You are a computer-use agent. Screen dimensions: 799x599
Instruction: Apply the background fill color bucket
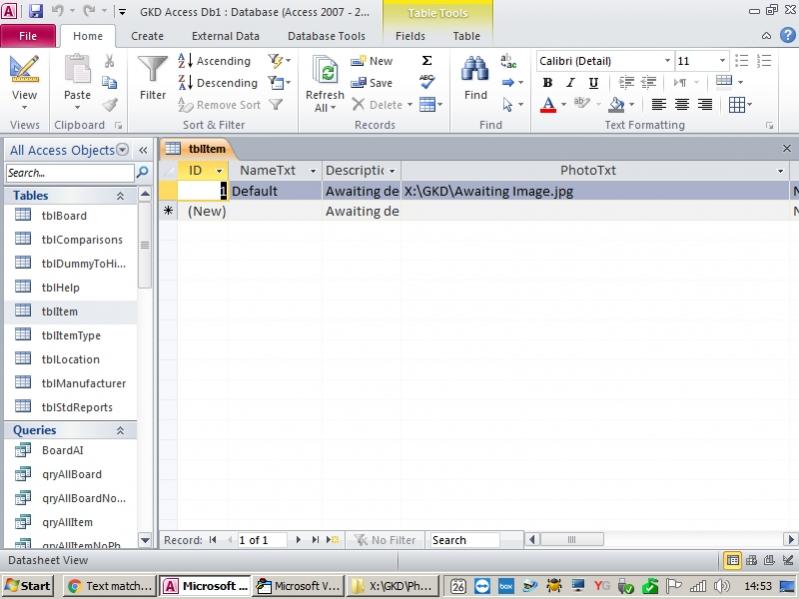point(617,104)
